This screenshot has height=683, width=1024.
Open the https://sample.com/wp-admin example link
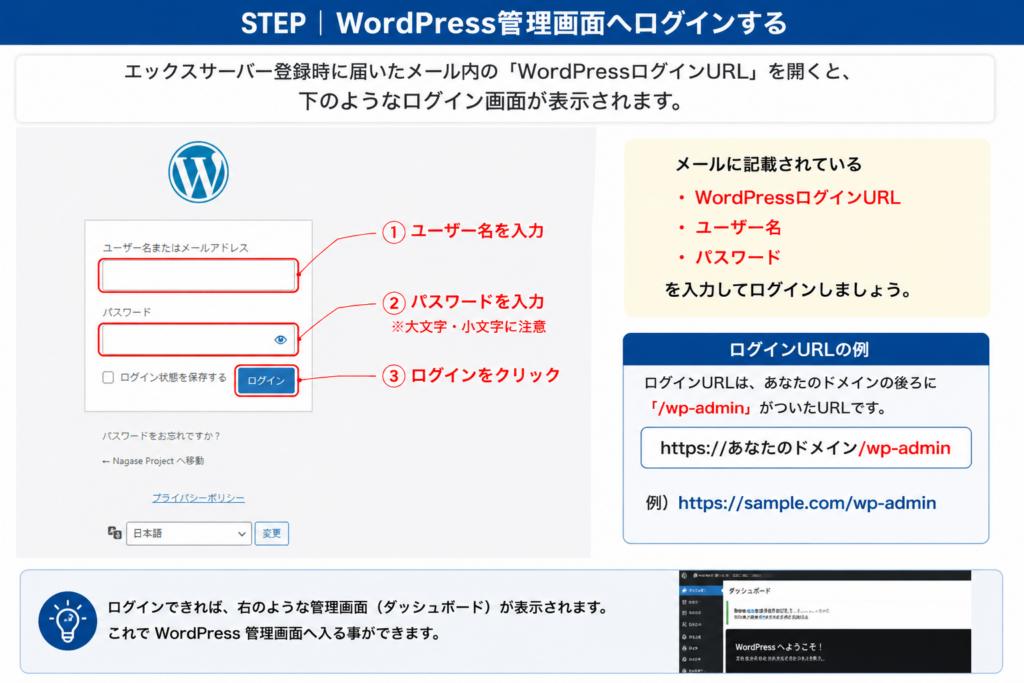807,503
